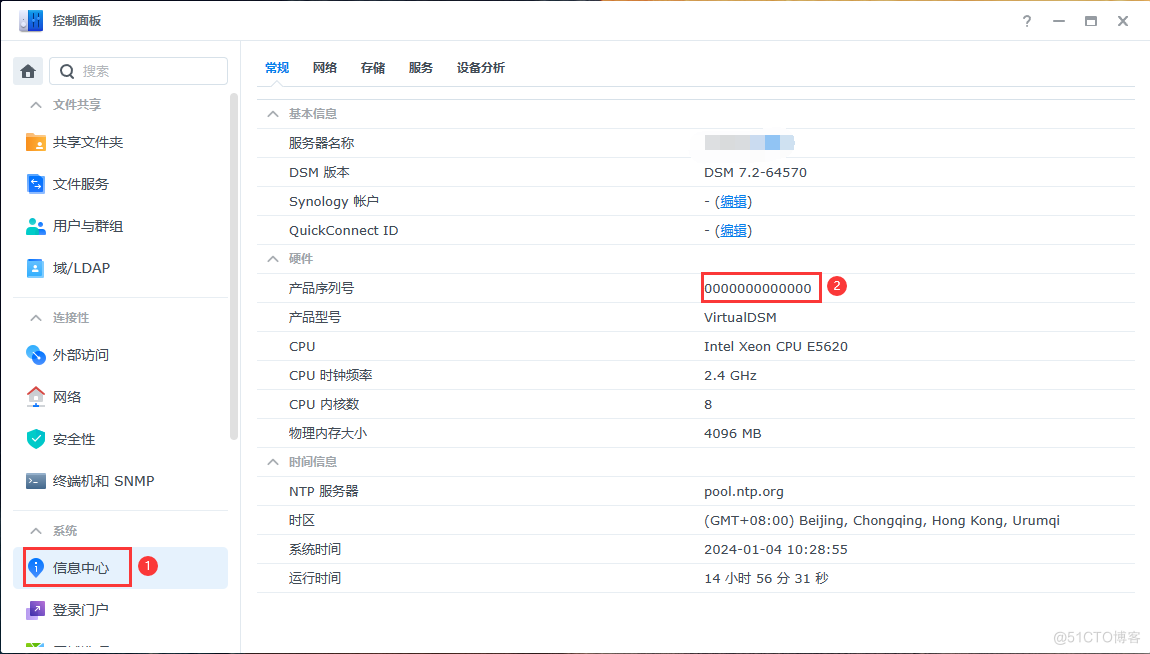This screenshot has height=654, width=1150.
Task: Click the 4096 MB memory value
Action: 733,433
